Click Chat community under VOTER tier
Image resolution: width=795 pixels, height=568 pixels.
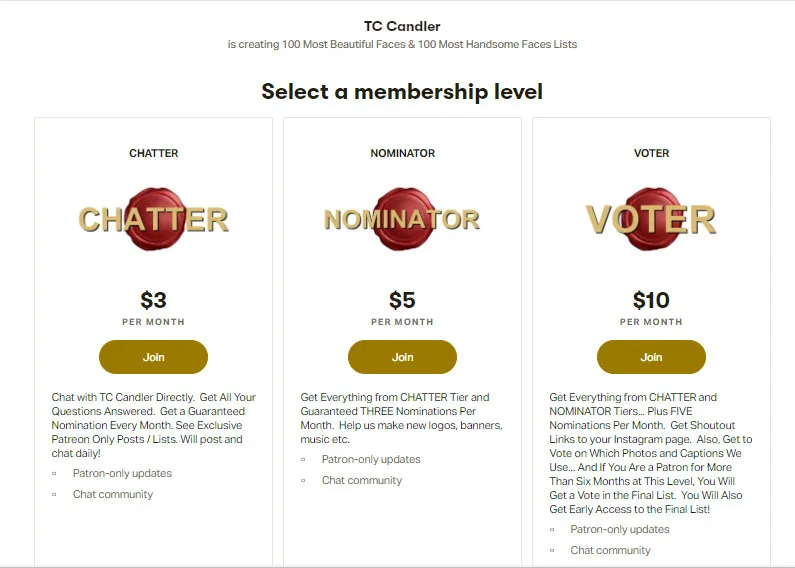(611, 550)
